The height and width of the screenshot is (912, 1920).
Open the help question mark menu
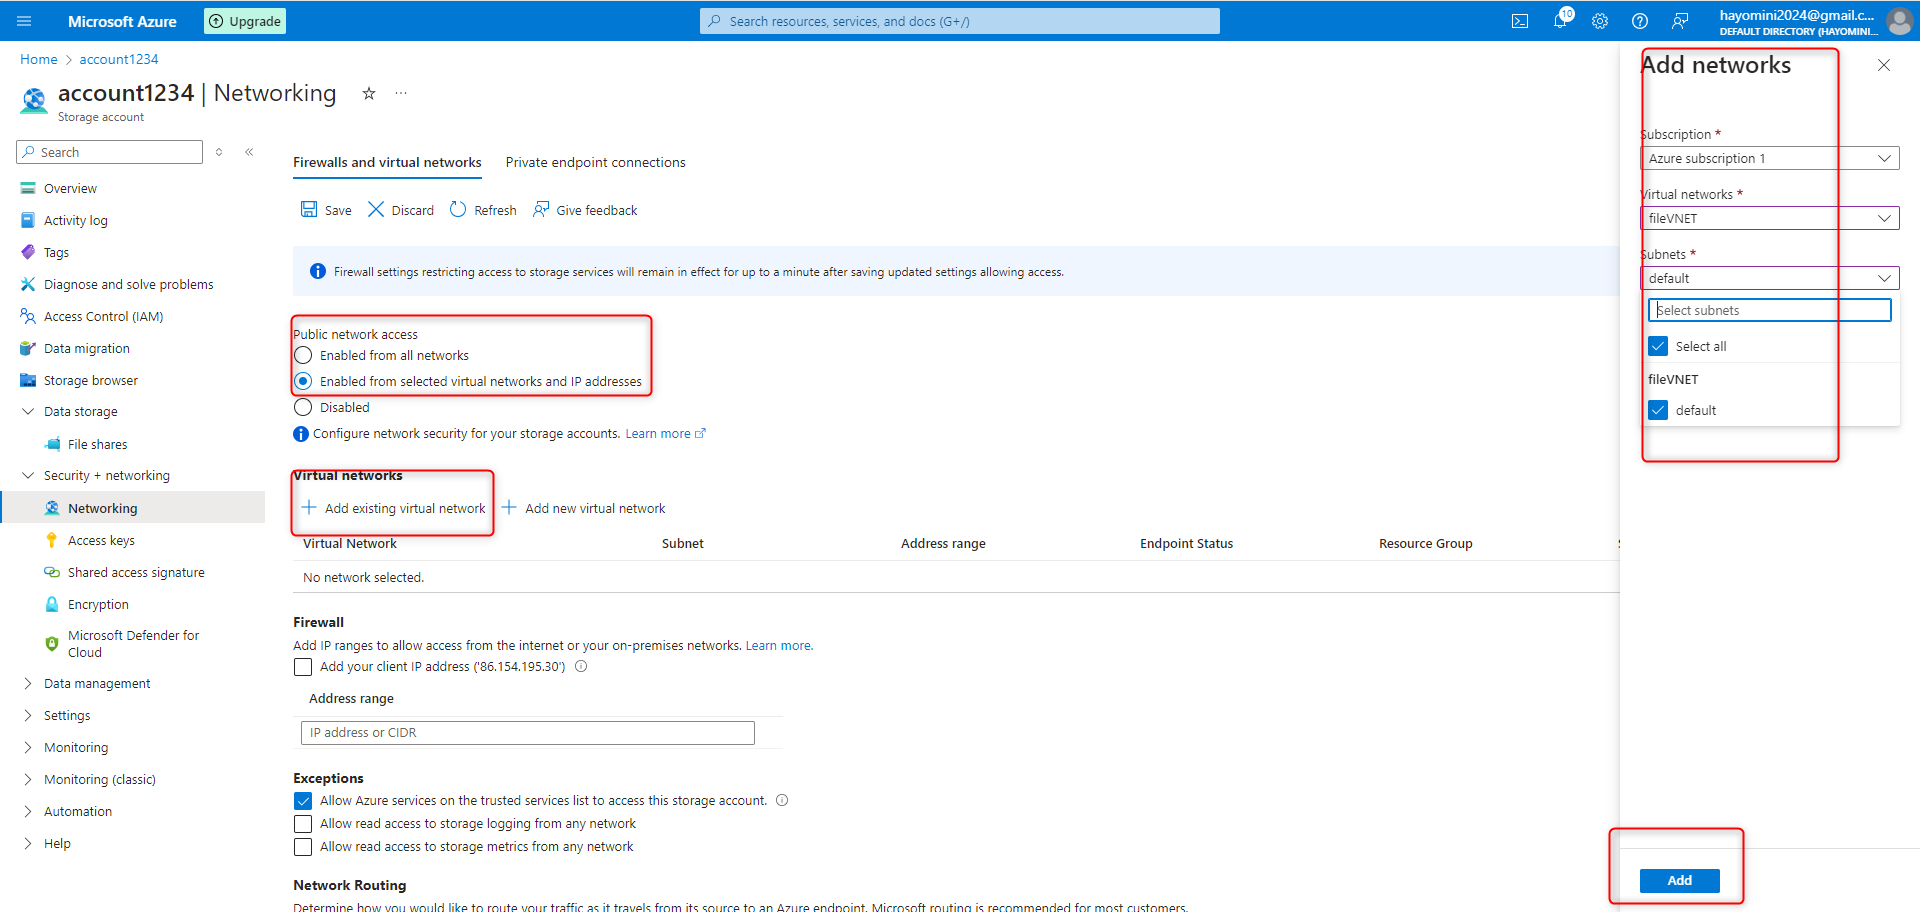point(1640,21)
